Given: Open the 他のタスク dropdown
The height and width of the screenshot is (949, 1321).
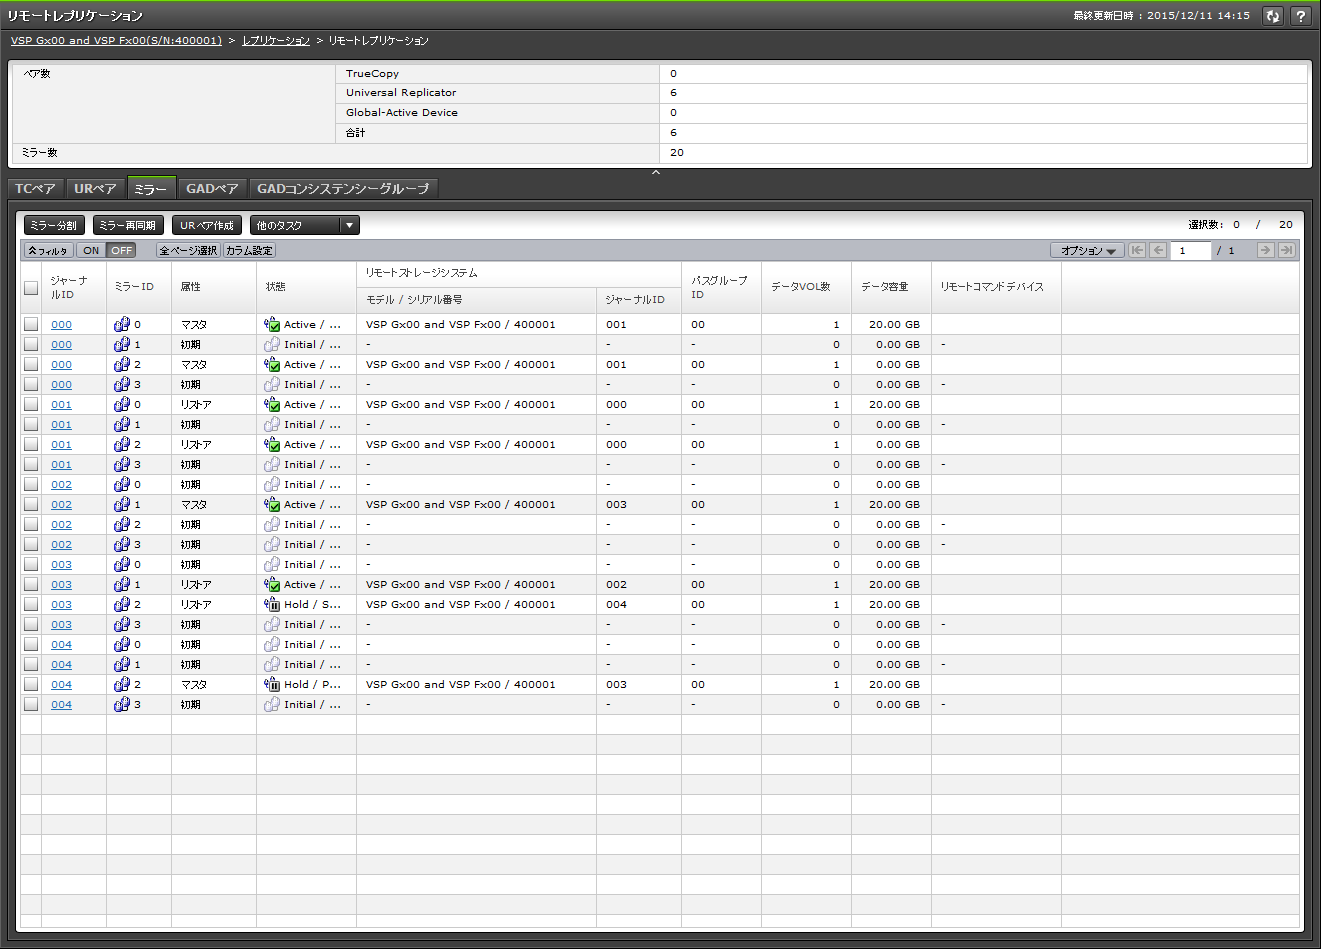Looking at the screenshot, I should 304,226.
